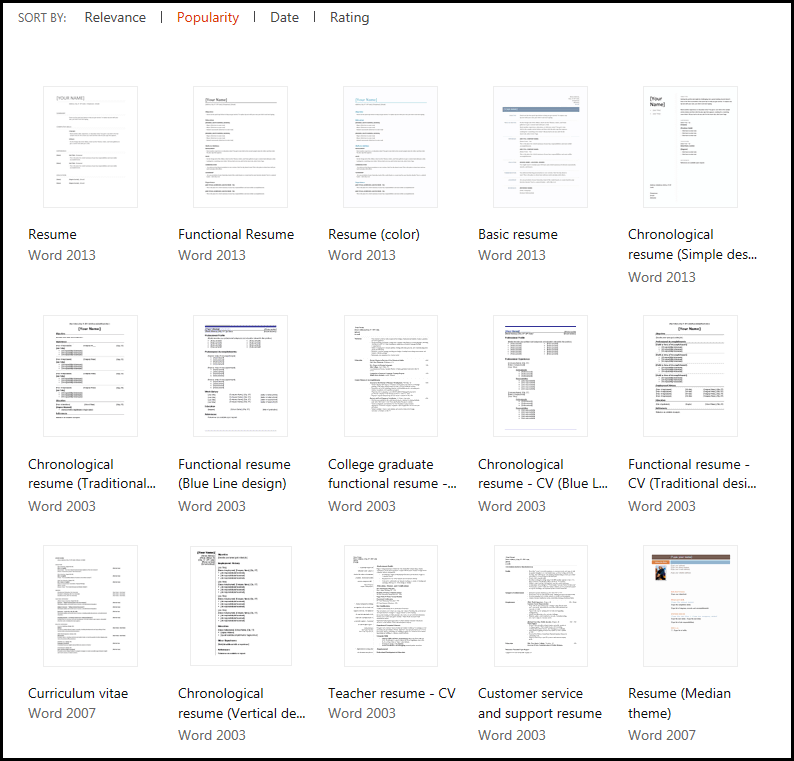Click 'Chronological resume (Traditional...' title link

(x=92, y=474)
